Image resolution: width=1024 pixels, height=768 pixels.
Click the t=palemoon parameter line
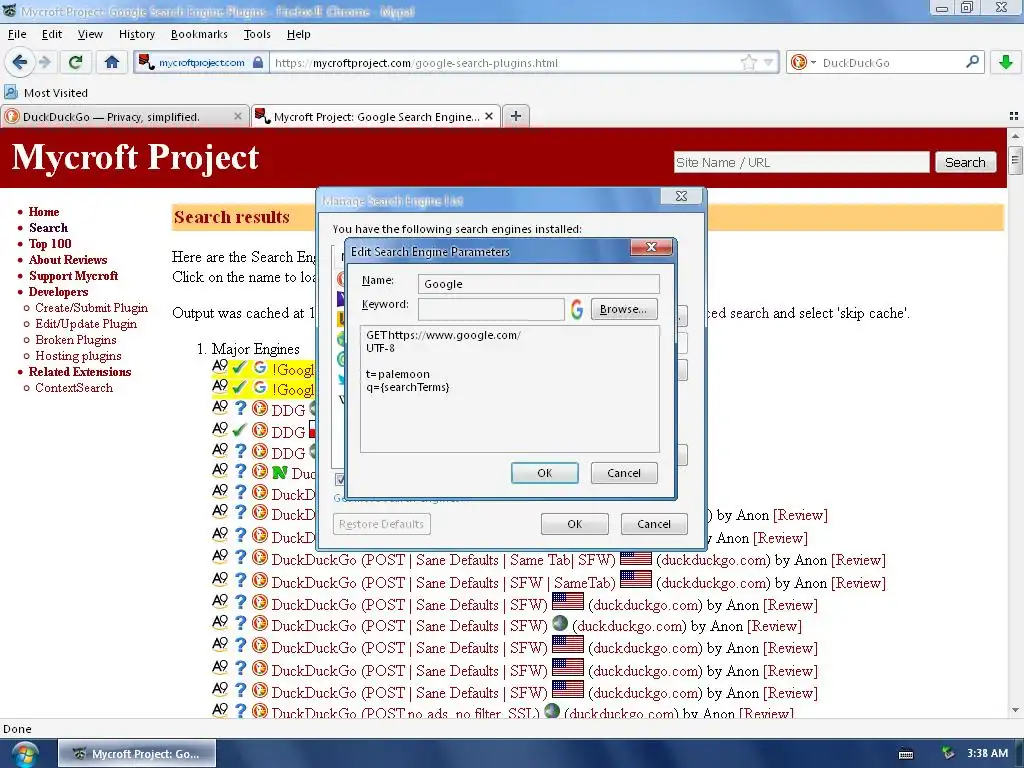398,374
